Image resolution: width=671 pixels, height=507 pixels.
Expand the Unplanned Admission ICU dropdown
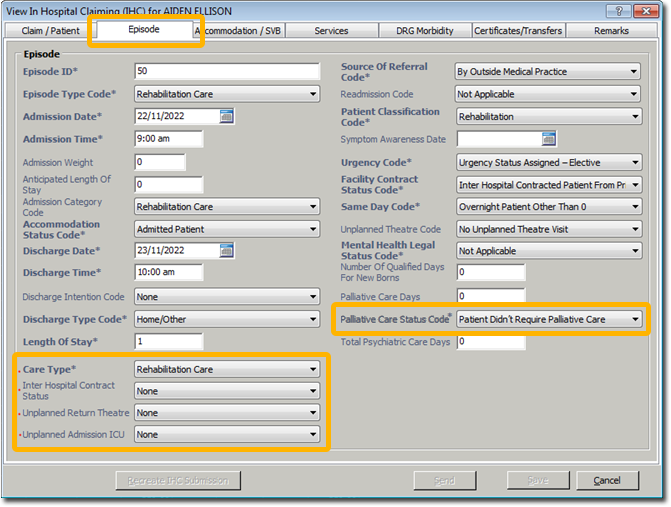coord(313,434)
